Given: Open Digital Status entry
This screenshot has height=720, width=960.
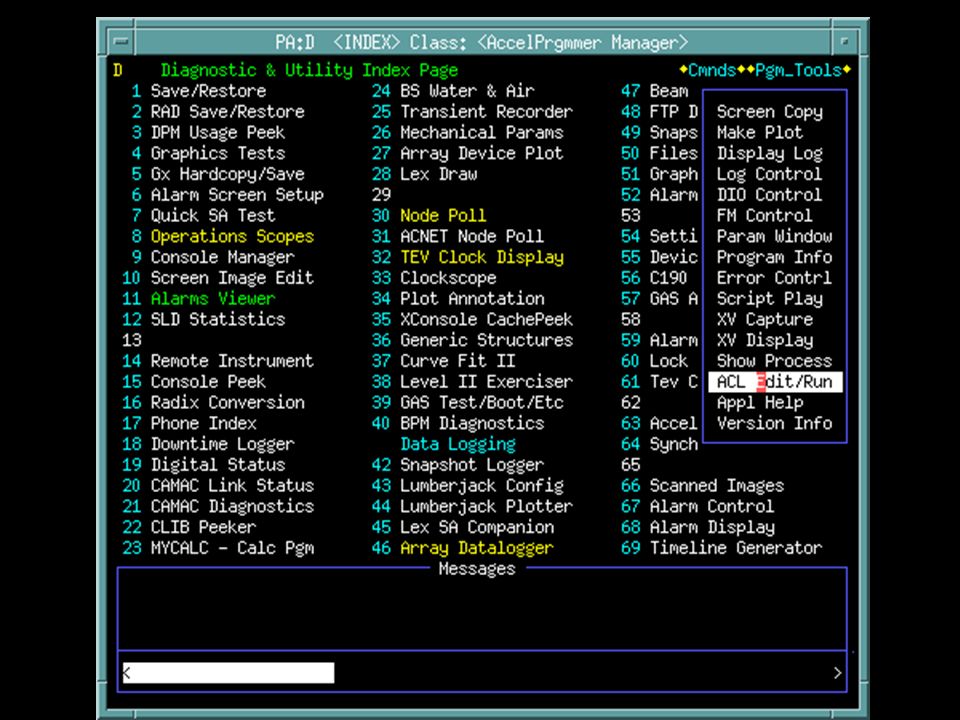Looking at the screenshot, I should pyautogui.click(x=218, y=465).
